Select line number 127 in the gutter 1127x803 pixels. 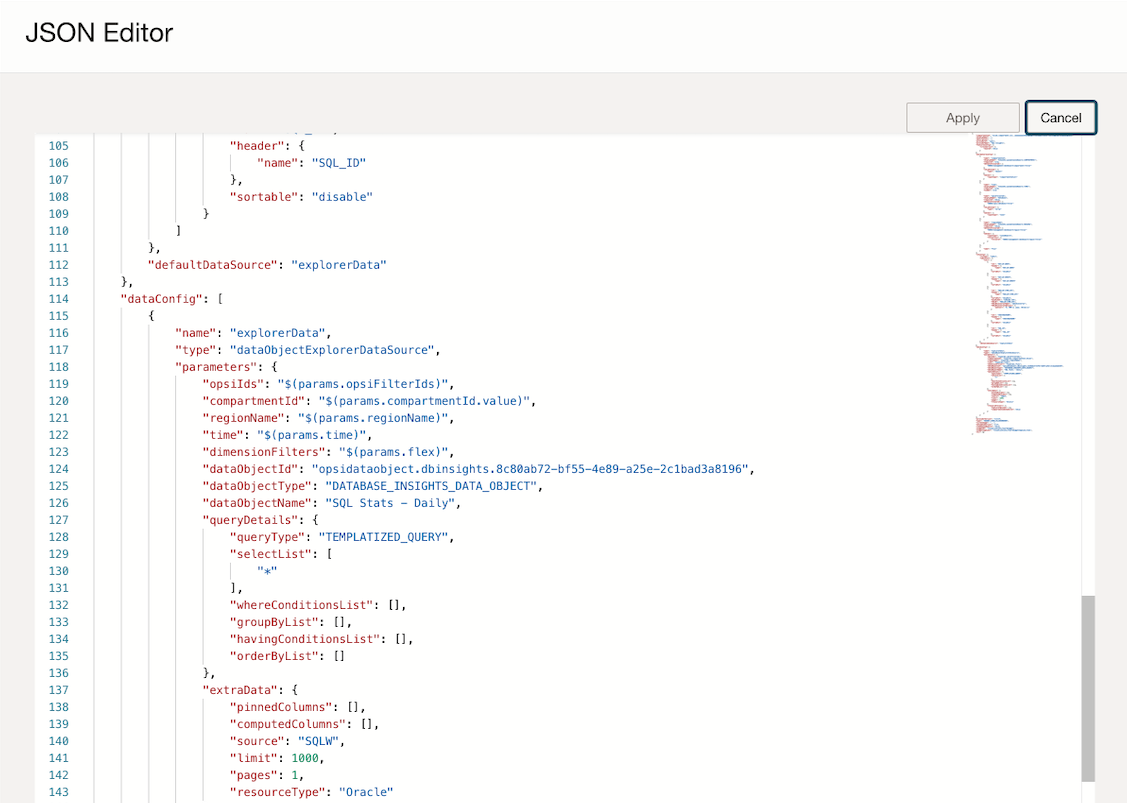(58, 520)
